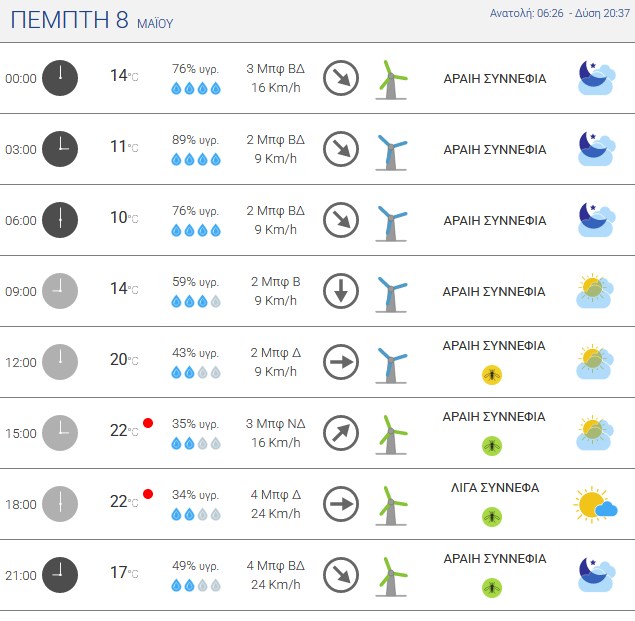Click the 4 Μπφ Δ wind text
Screen dimensions: 635x621
pyautogui.click(x=275, y=494)
